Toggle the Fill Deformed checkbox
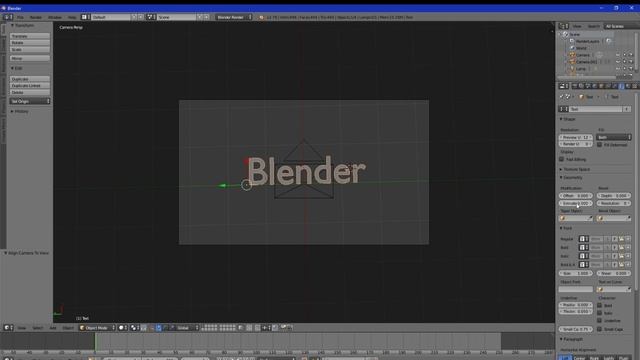Screen dimensions: 640x360 [600, 144]
